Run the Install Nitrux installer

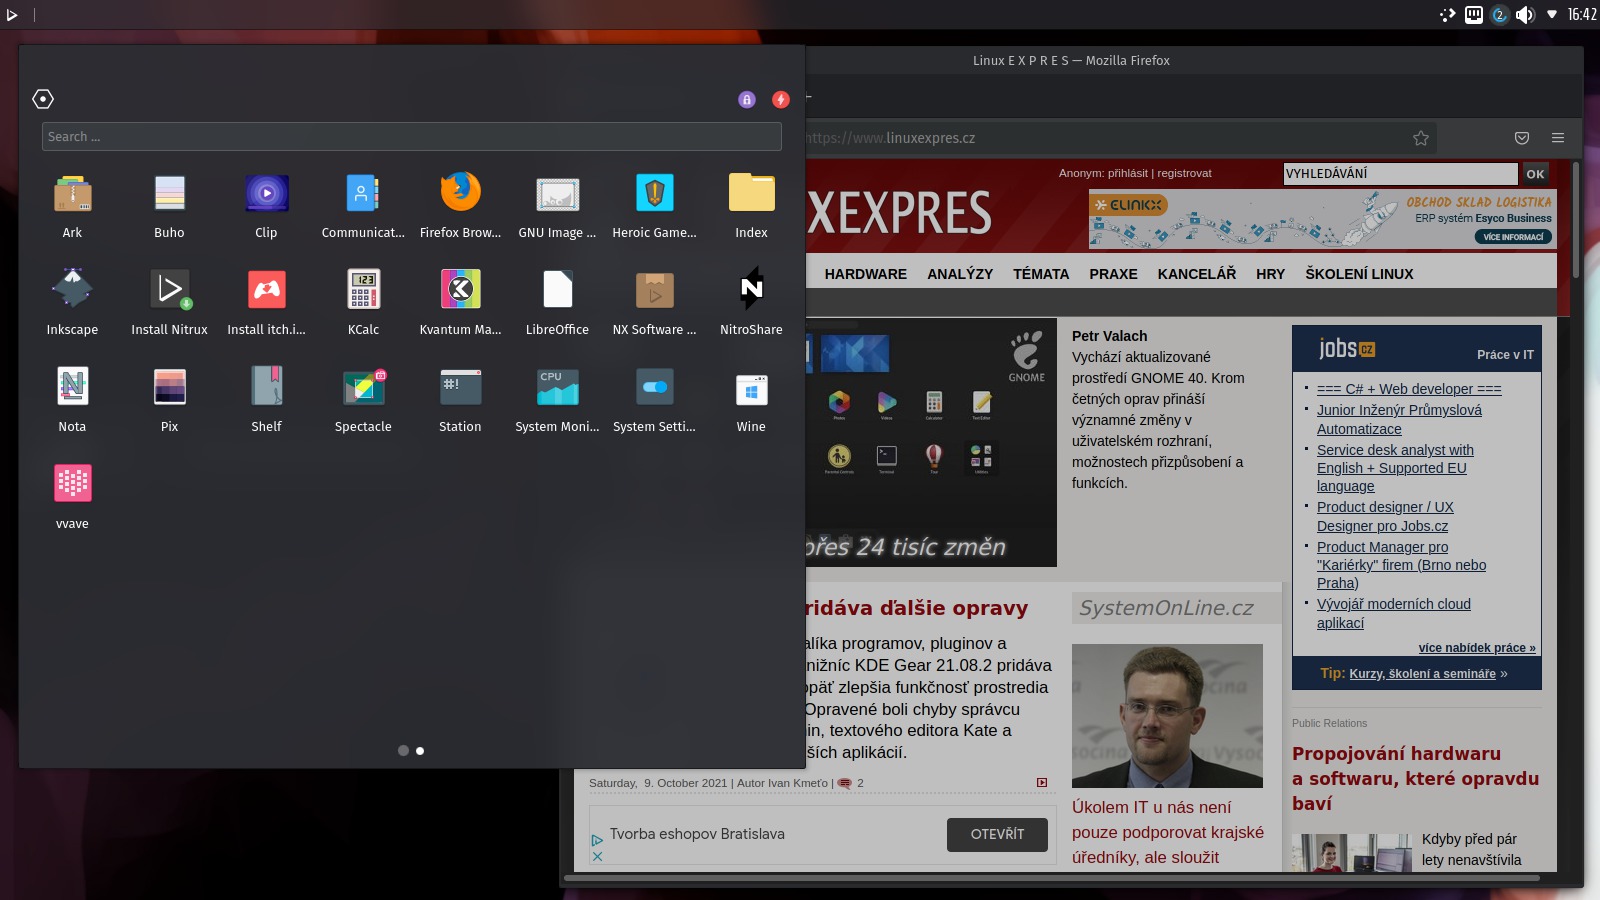coord(169,303)
